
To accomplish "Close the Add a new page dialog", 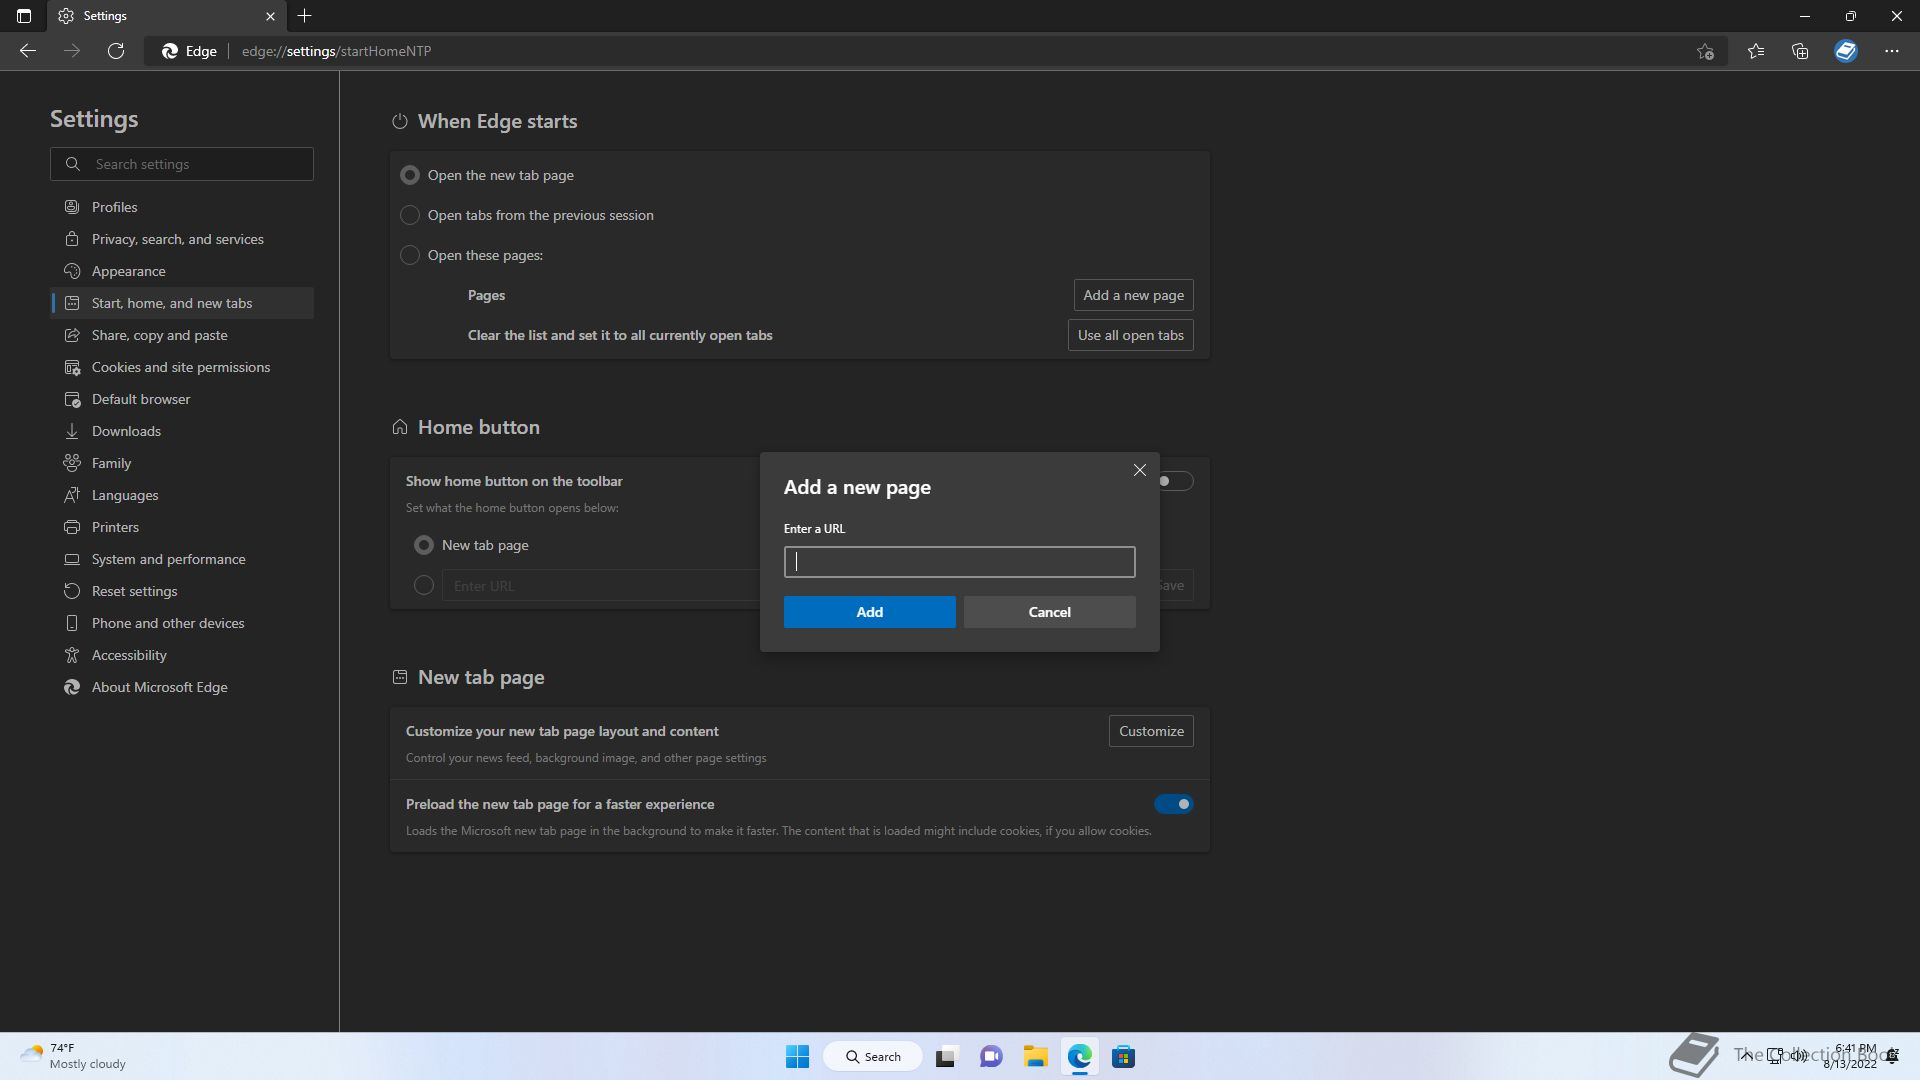I will (x=1140, y=470).
